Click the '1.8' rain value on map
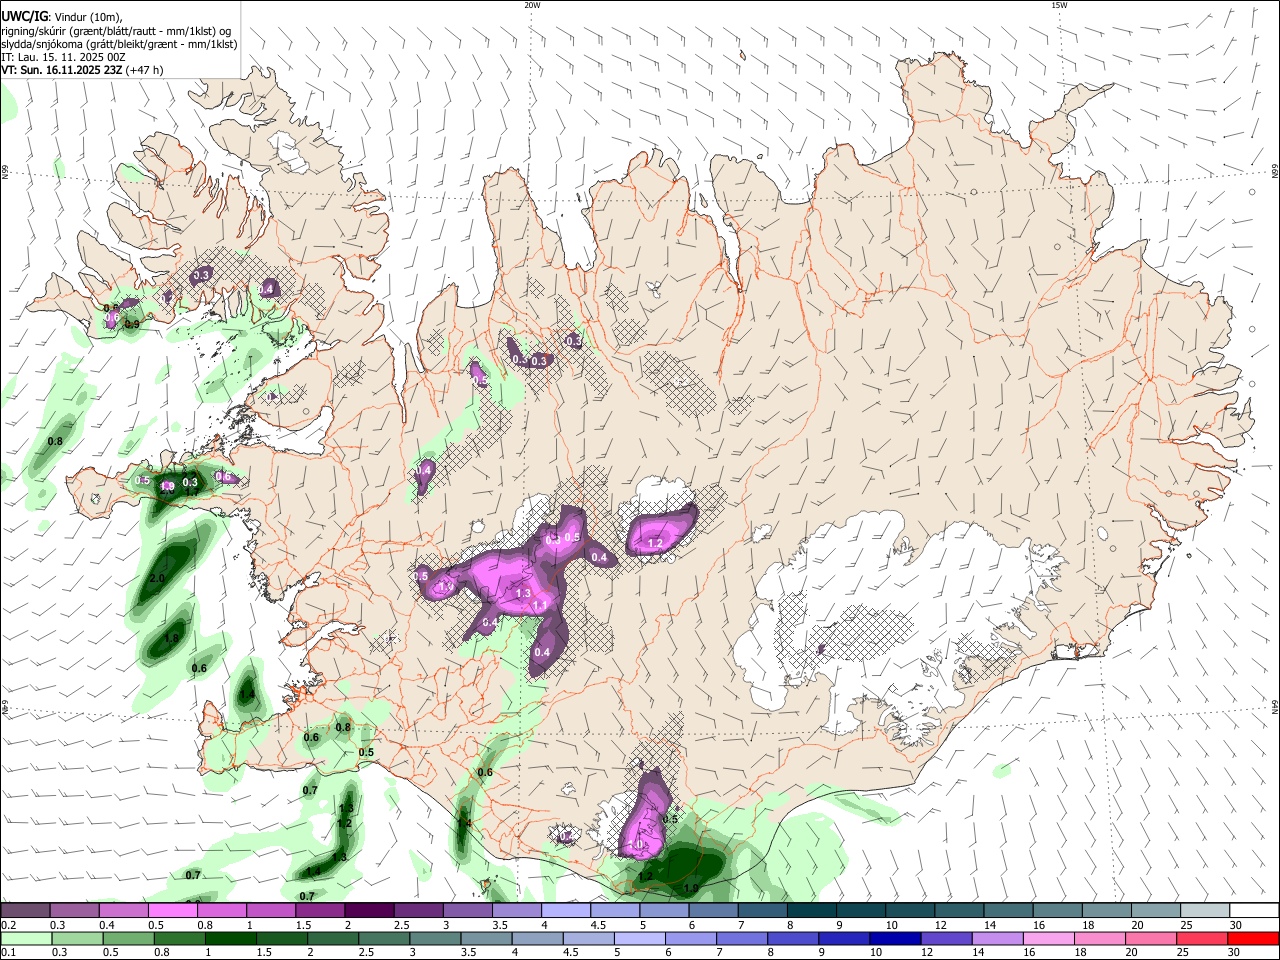 tap(171, 638)
